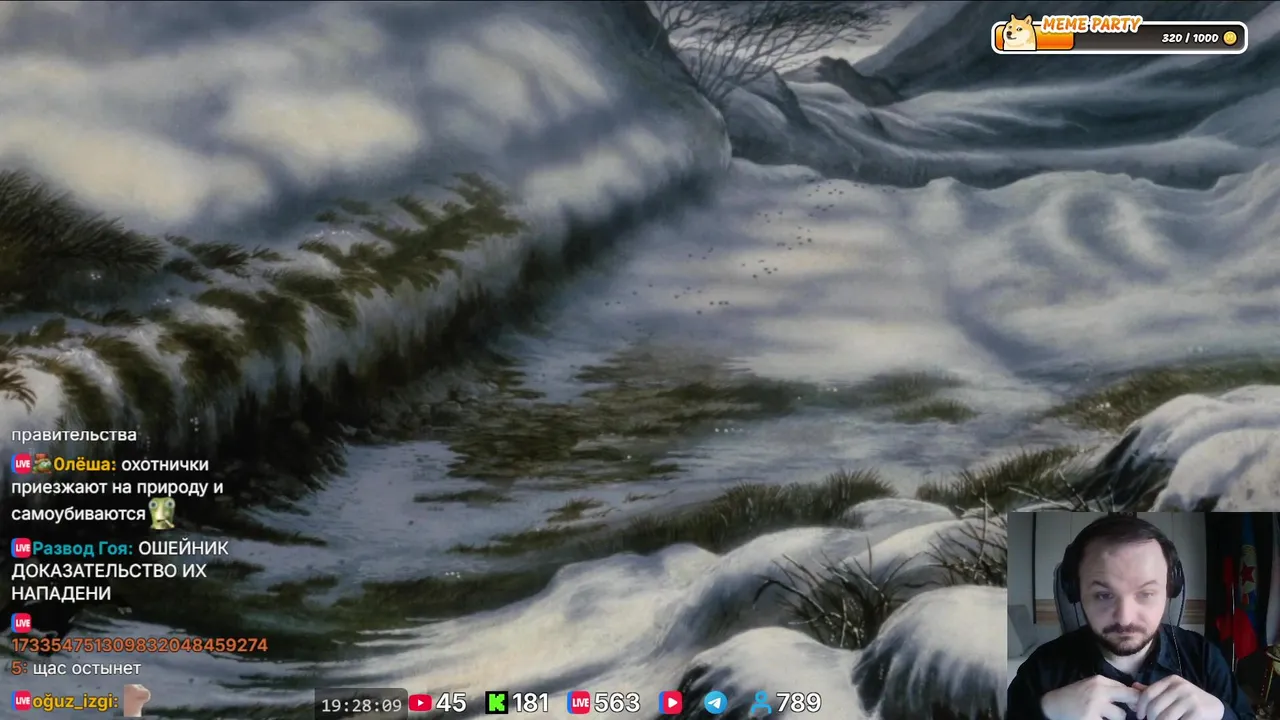Click the LIVE badge above the numeric username
1280x720 pixels.
point(22,623)
